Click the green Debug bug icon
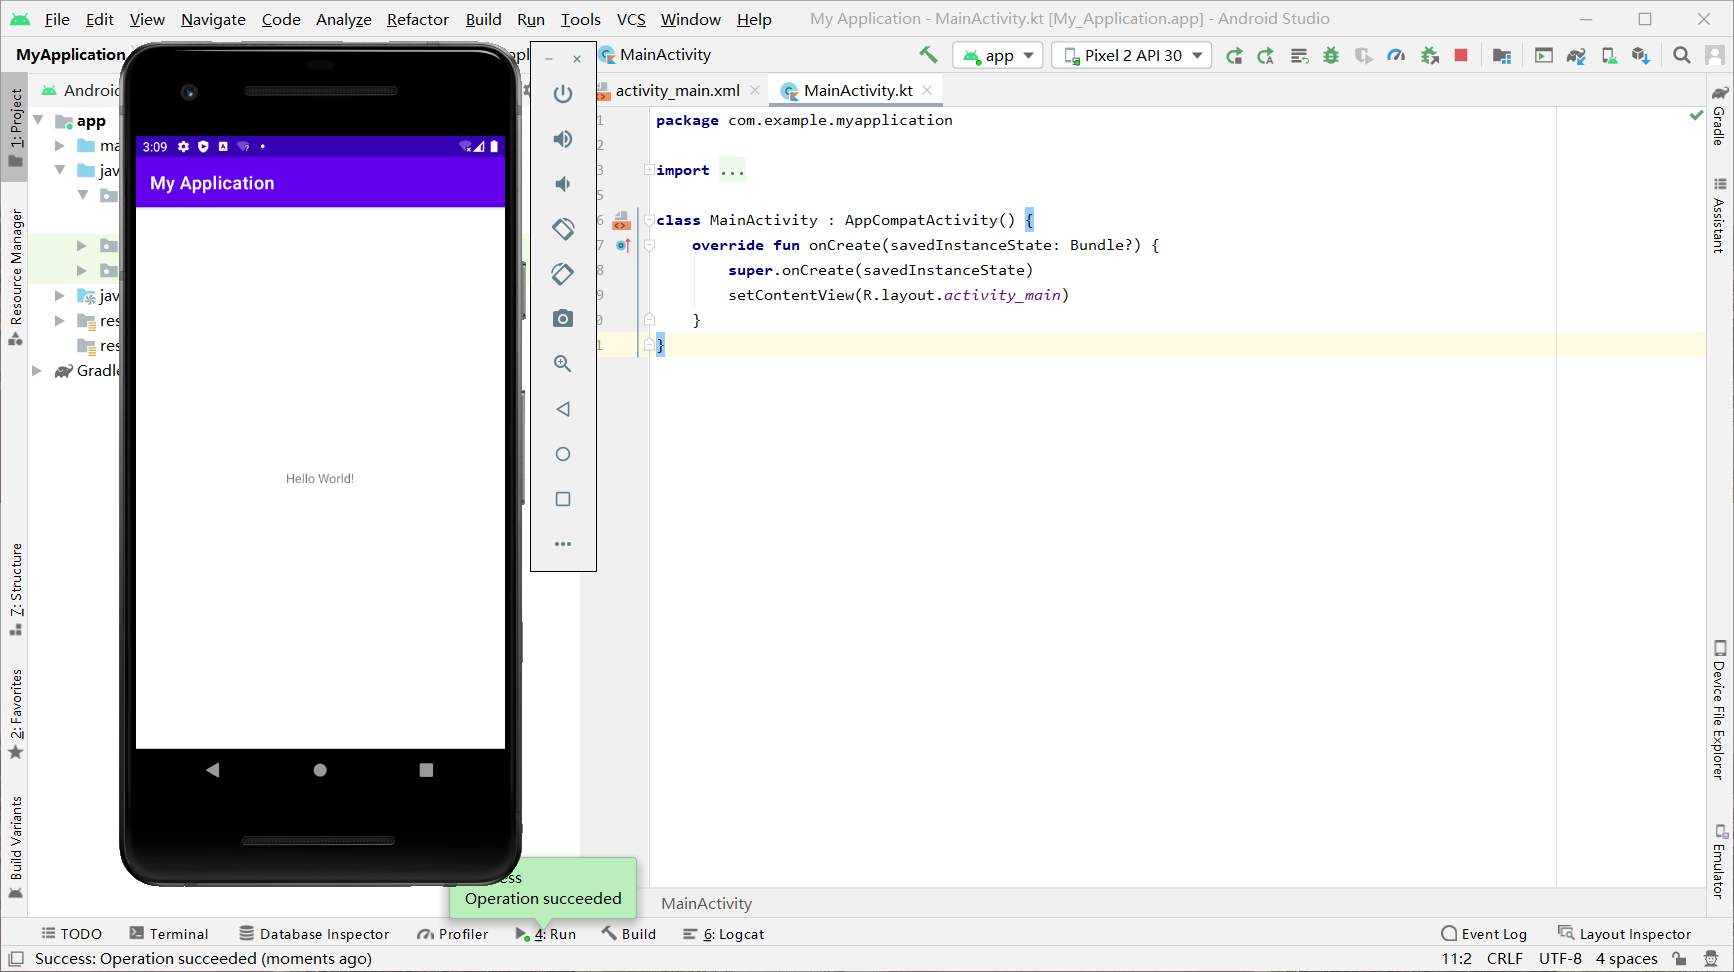Image resolution: width=1734 pixels, height=972 pixels. coord(1331,55)
